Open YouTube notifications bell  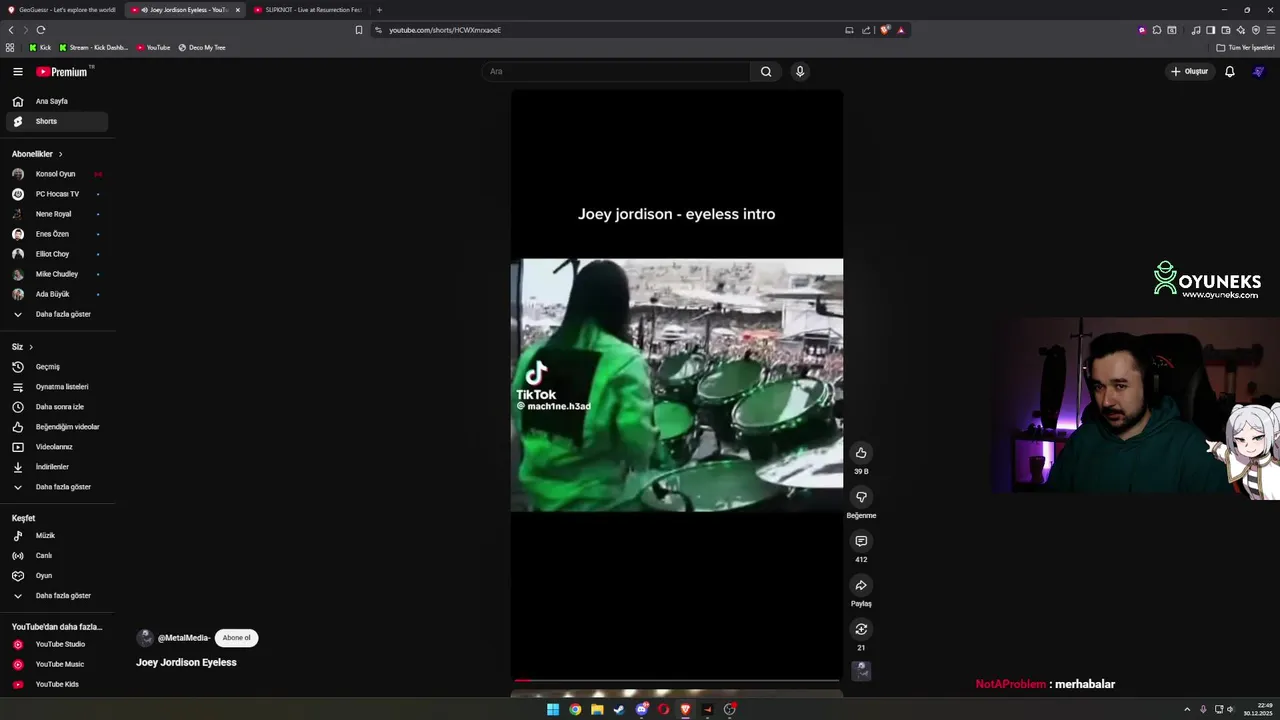coord(1230,72)
